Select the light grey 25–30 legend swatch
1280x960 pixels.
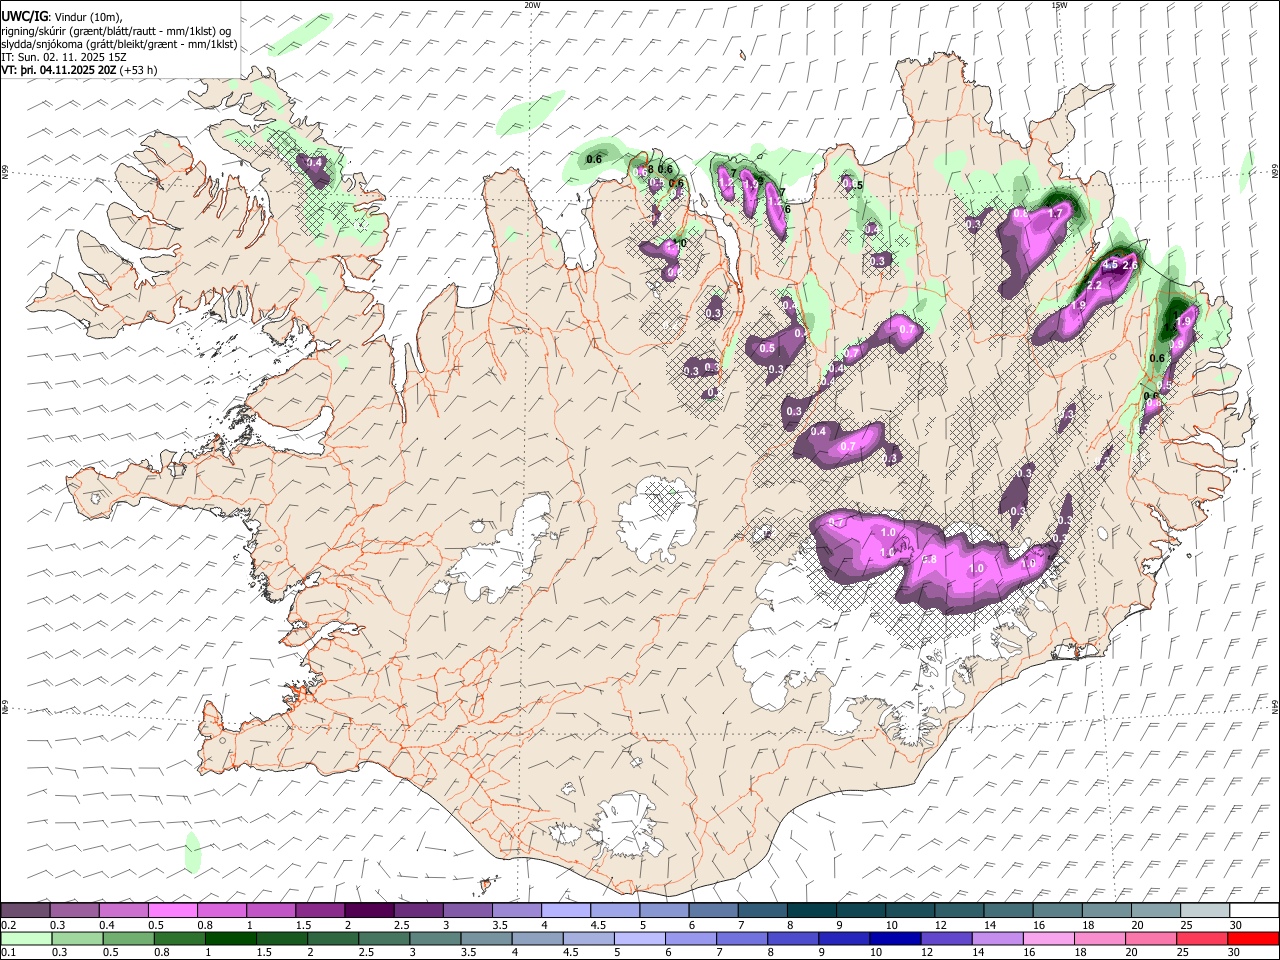1205,910
